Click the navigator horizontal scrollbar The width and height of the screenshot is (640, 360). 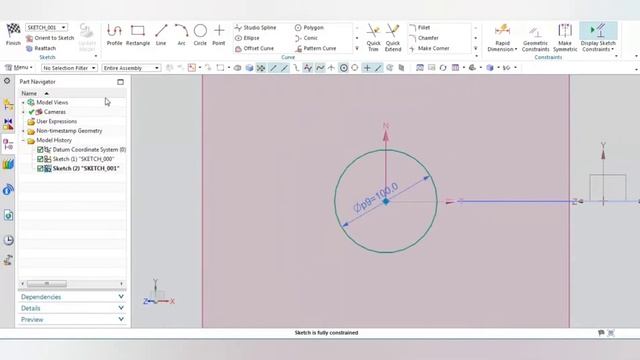pos(47,284)
